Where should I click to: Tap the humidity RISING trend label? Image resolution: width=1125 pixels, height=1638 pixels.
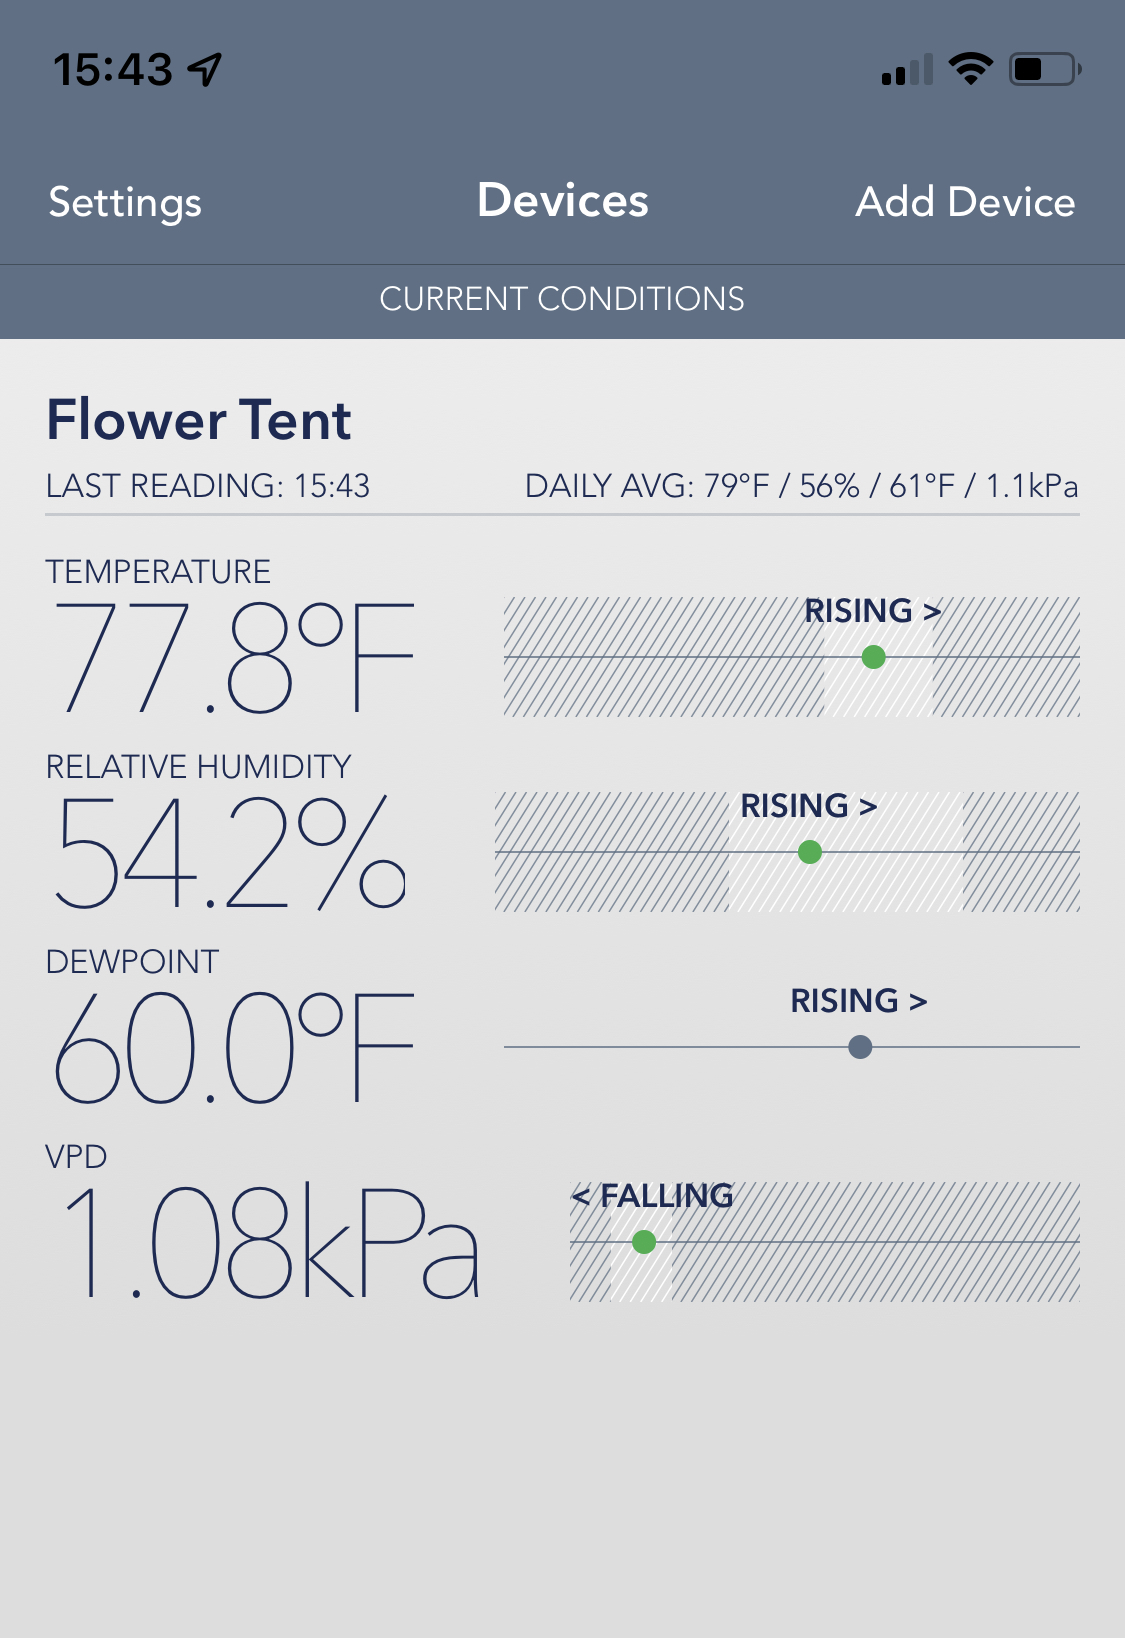(808, 806)
